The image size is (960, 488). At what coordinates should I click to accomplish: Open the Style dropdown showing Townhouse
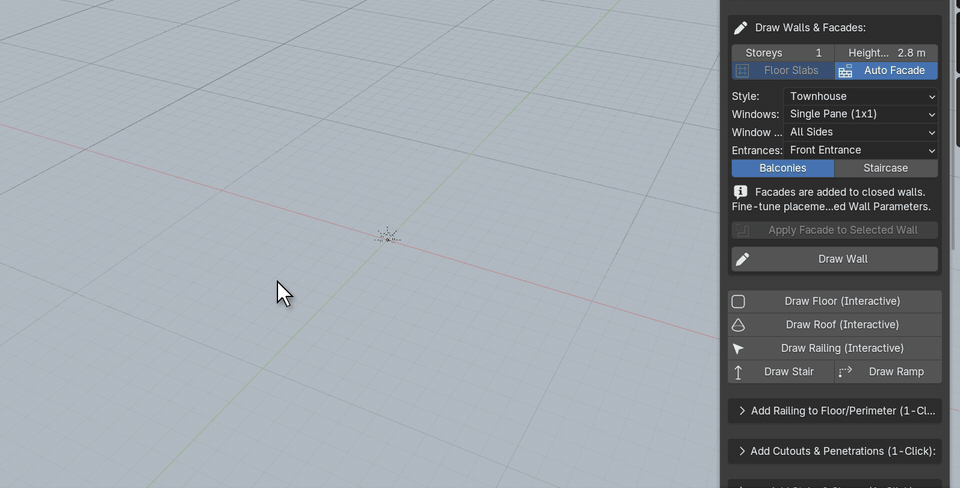(x=861, y=96)
